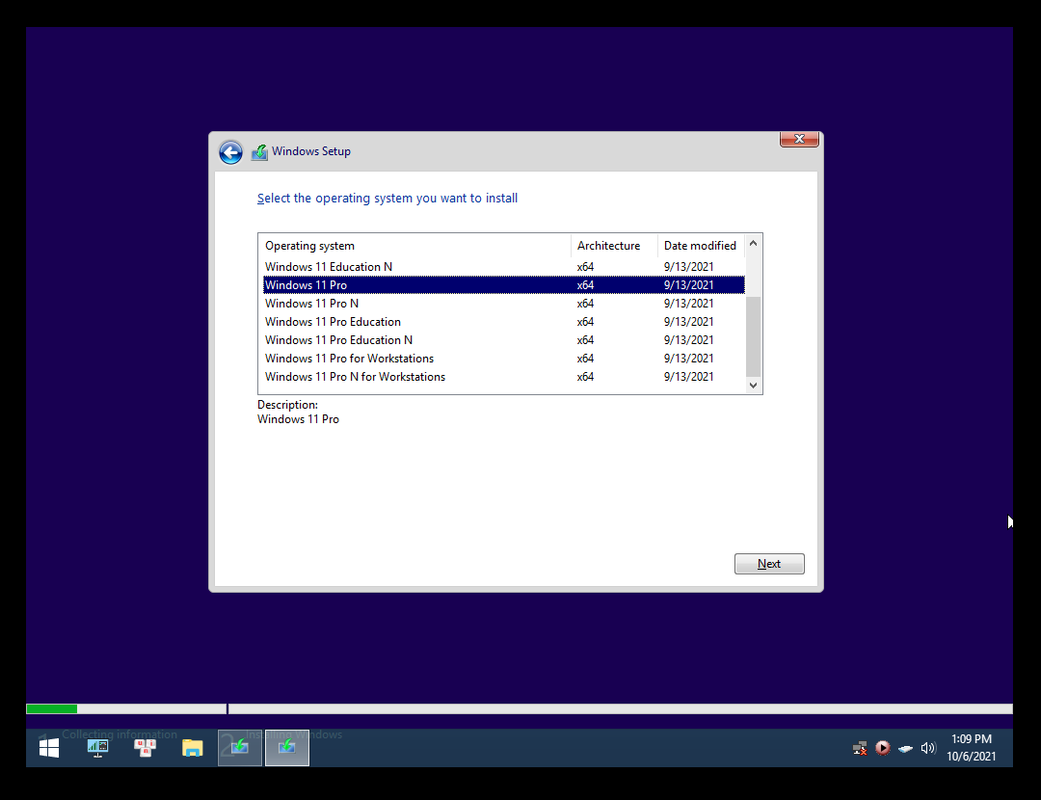Select Windows 11 Pro Education N
Viewport: 1041px width, 800px height.
pos(504,340)
